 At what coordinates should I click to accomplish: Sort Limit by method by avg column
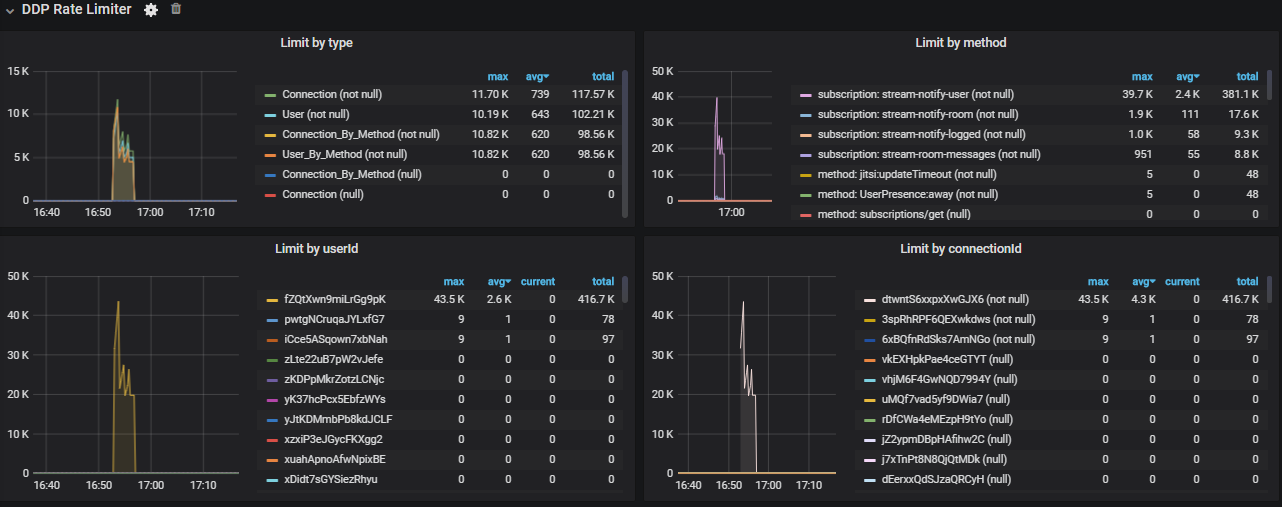pyautogui.click(x=1187, y=77)
